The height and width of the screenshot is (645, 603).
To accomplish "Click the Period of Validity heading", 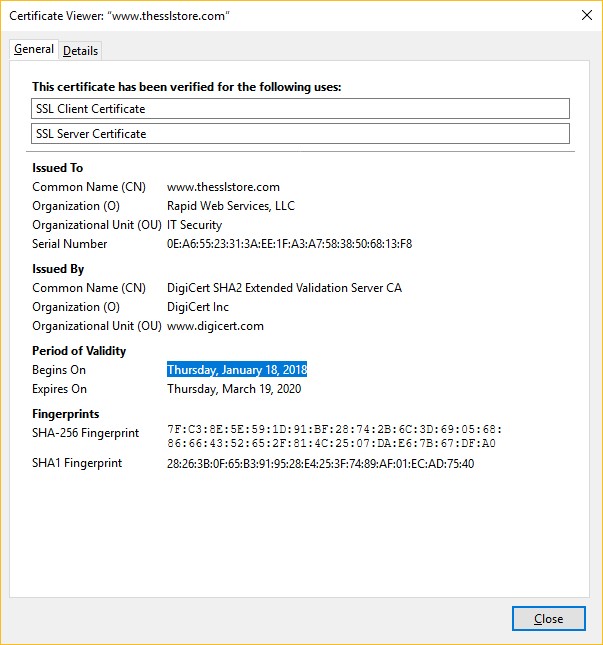I will 79,351.
